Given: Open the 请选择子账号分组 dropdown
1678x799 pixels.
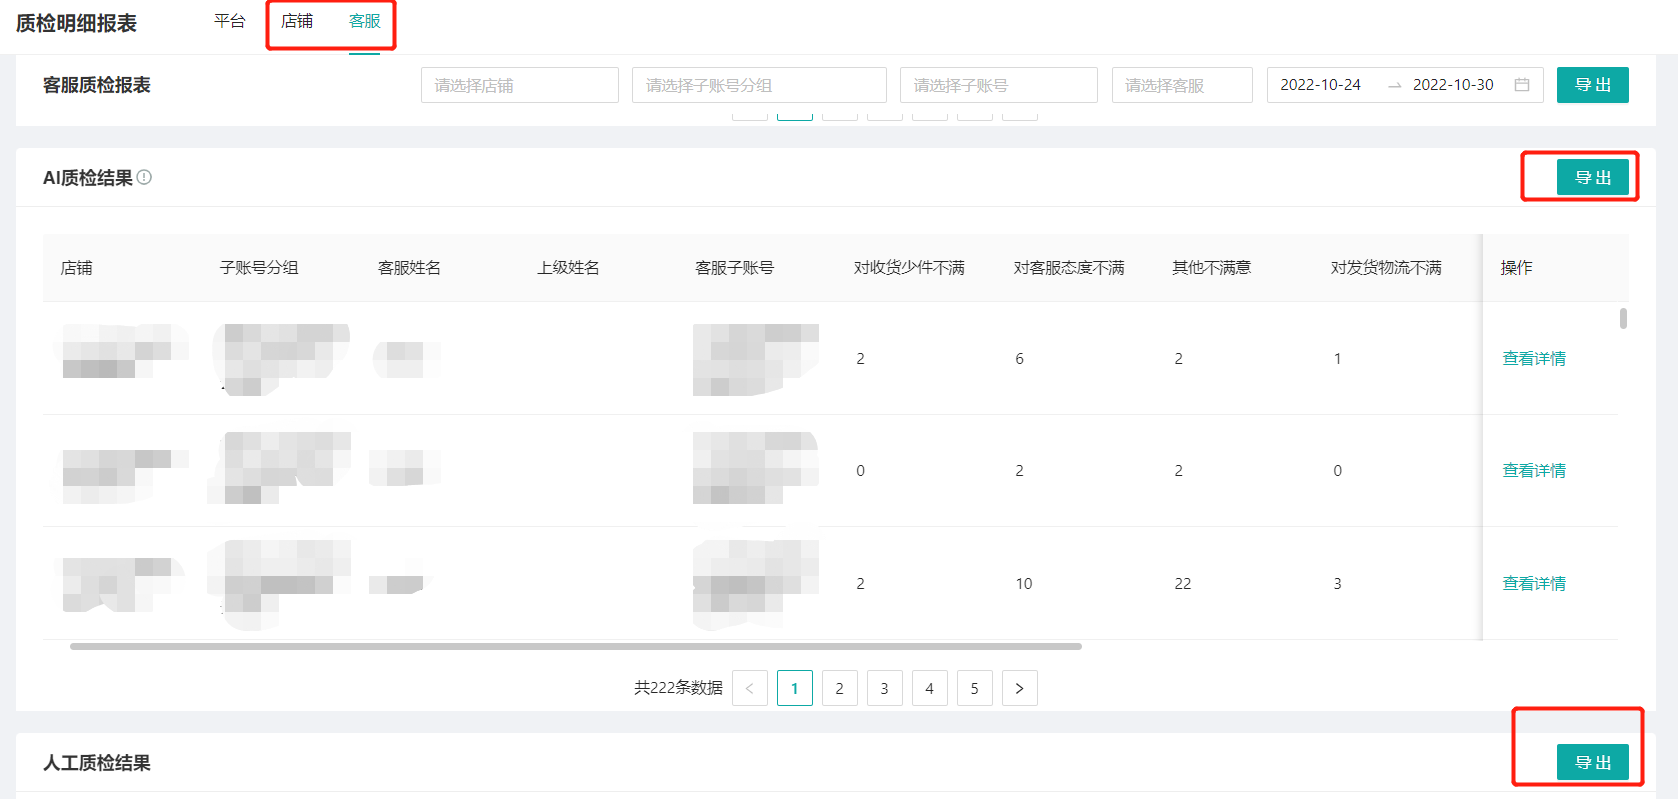Looking at the screenshot, I should 759,85.
